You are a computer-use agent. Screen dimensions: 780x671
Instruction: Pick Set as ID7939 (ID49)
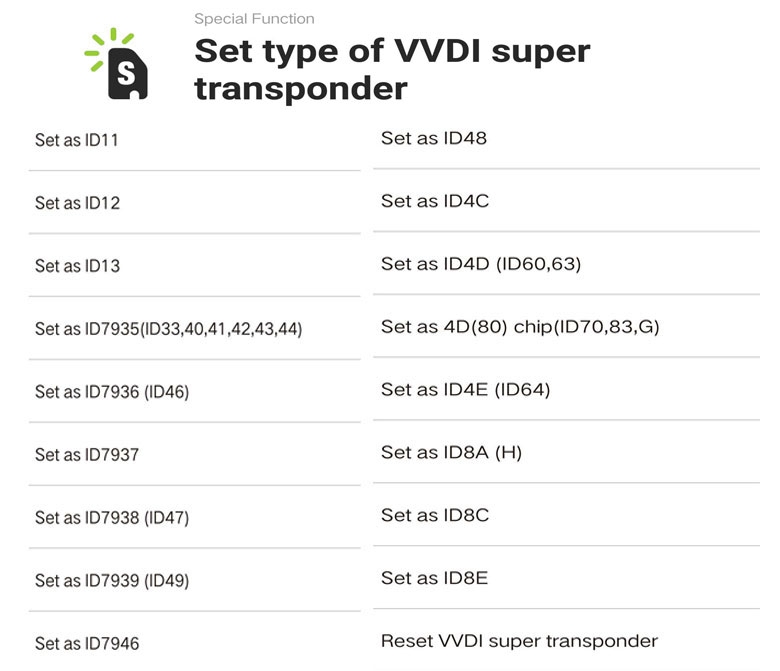(112, 581)
